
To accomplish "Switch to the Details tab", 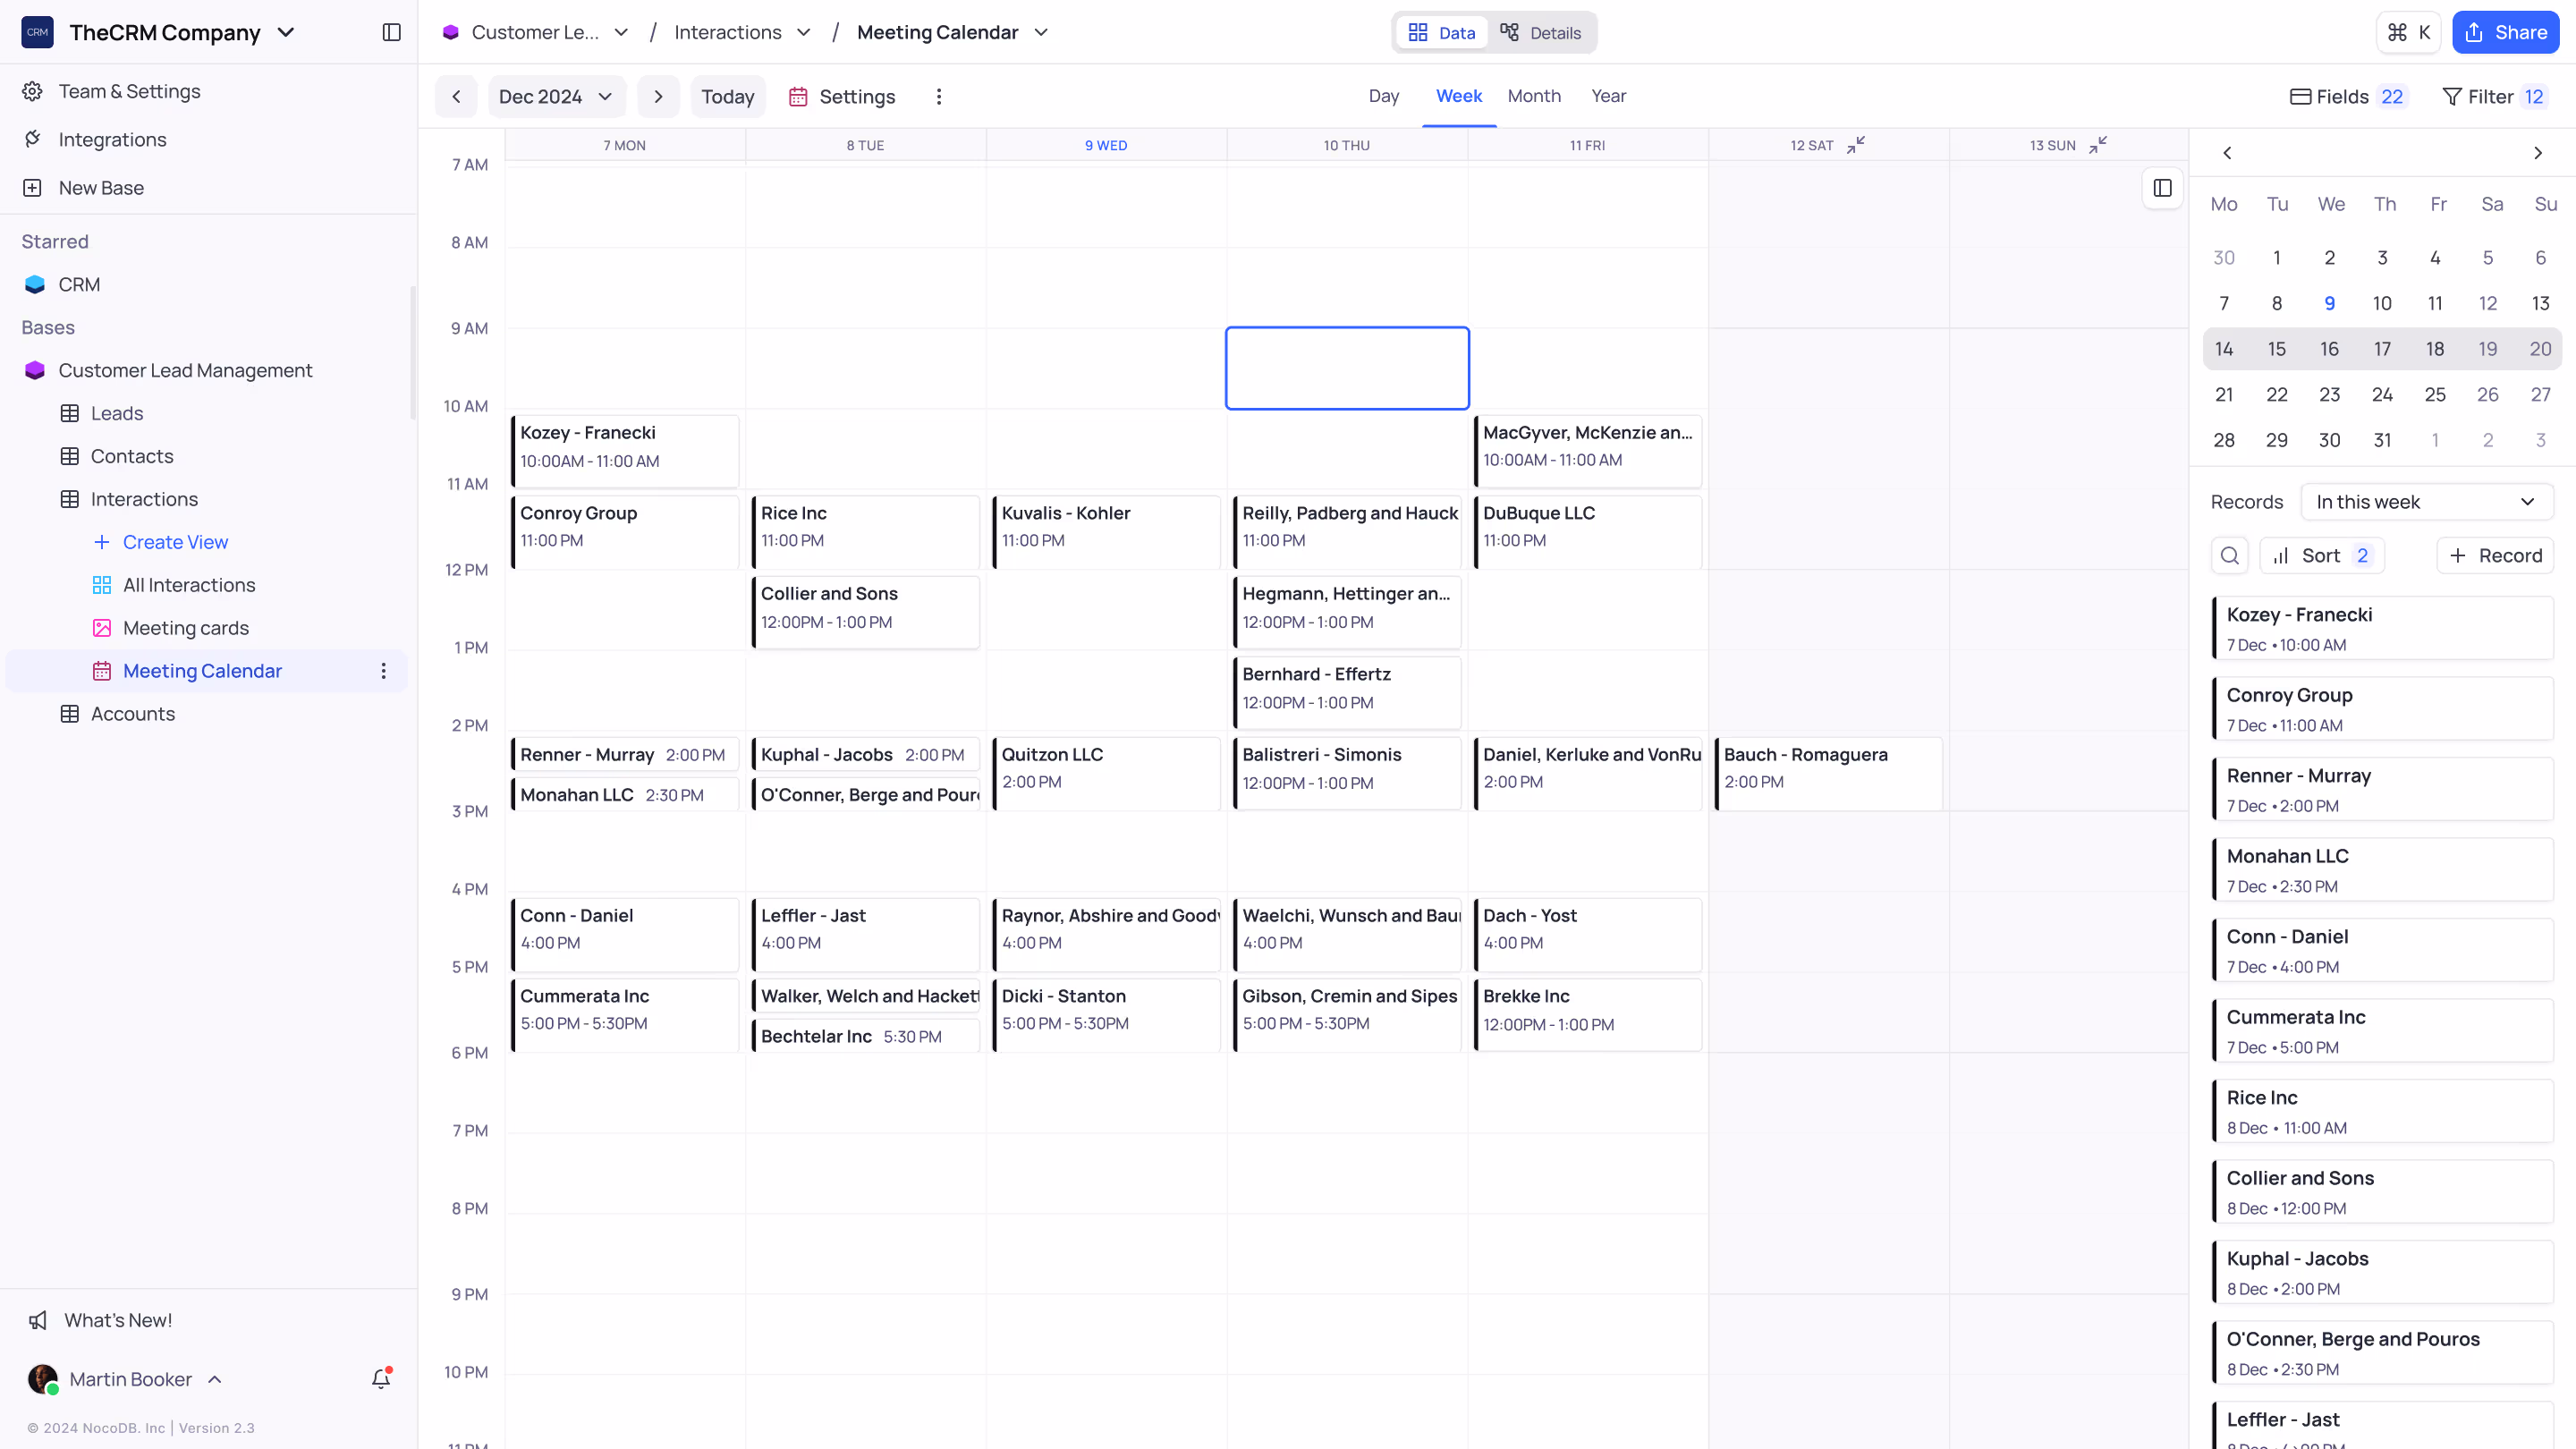I will click(1541, 33).
